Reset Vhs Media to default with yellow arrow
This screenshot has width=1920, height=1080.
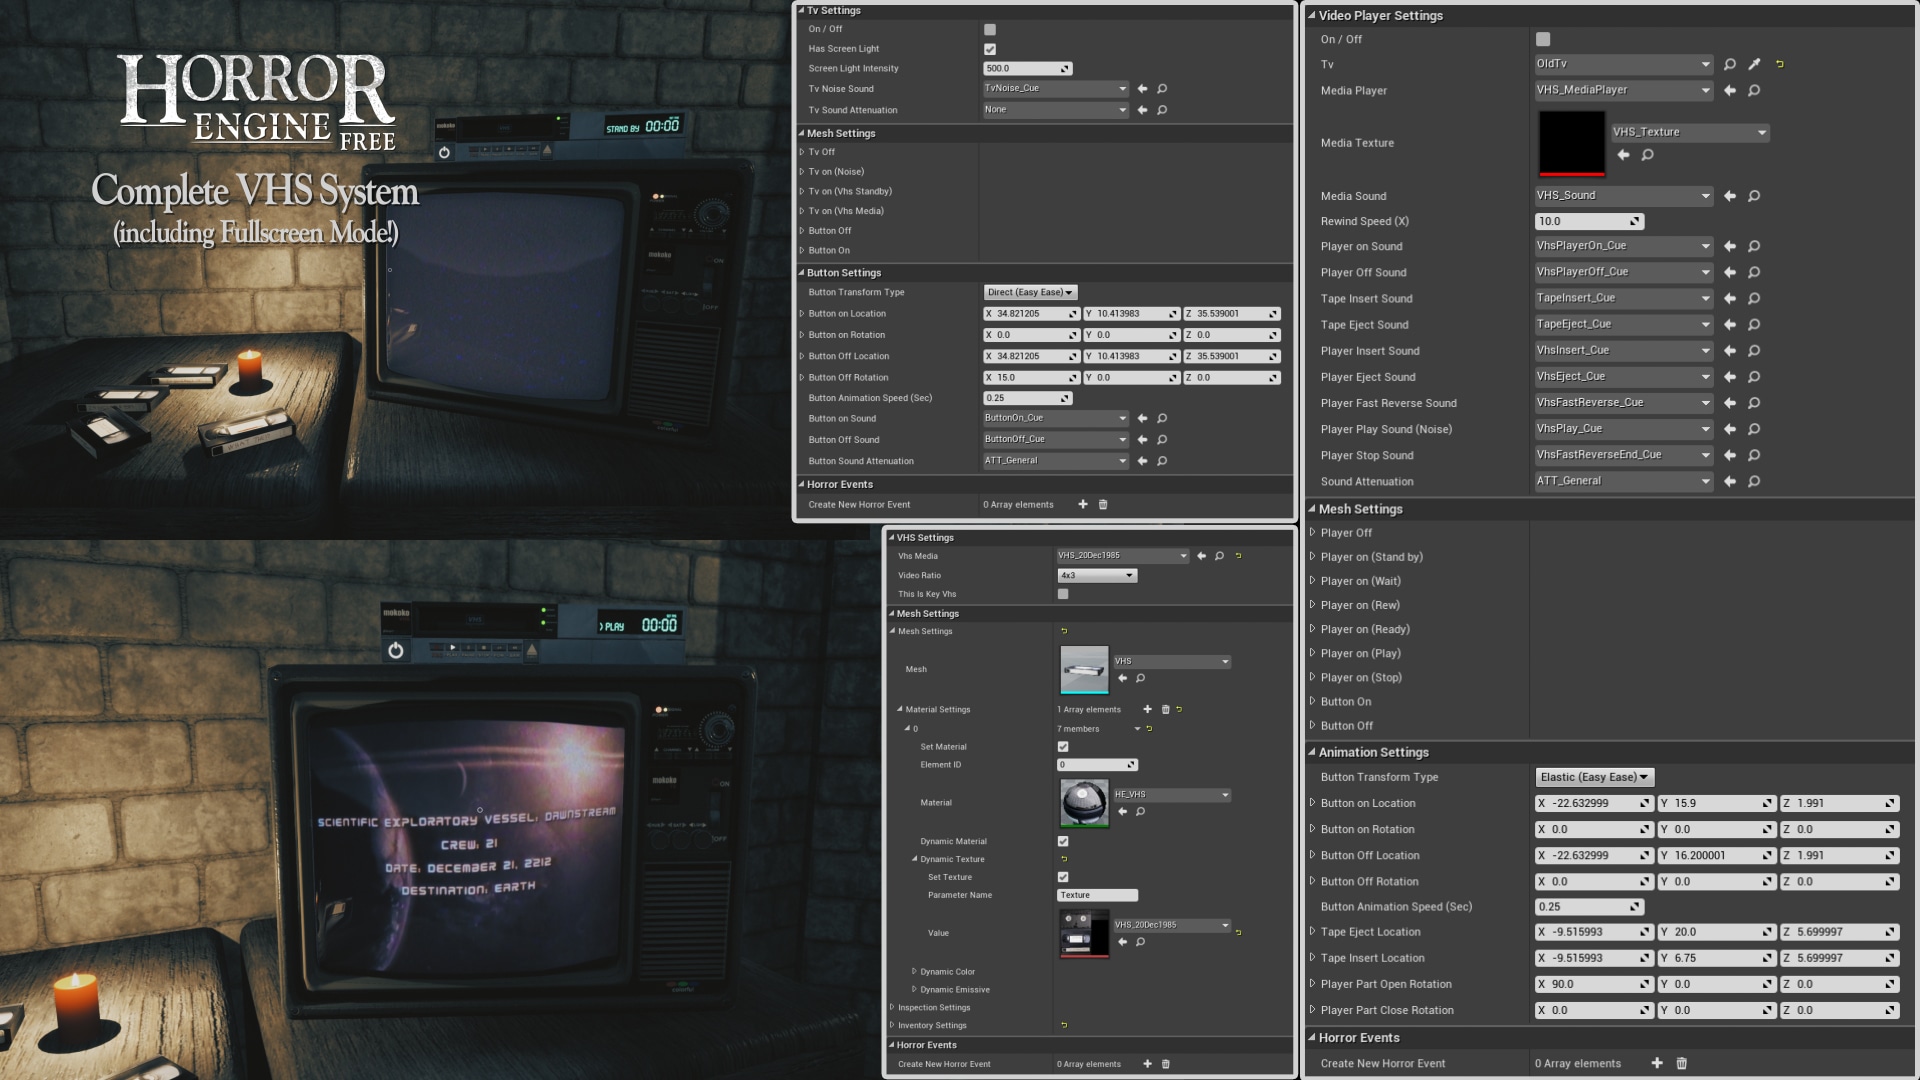[x=1238, y=555]
